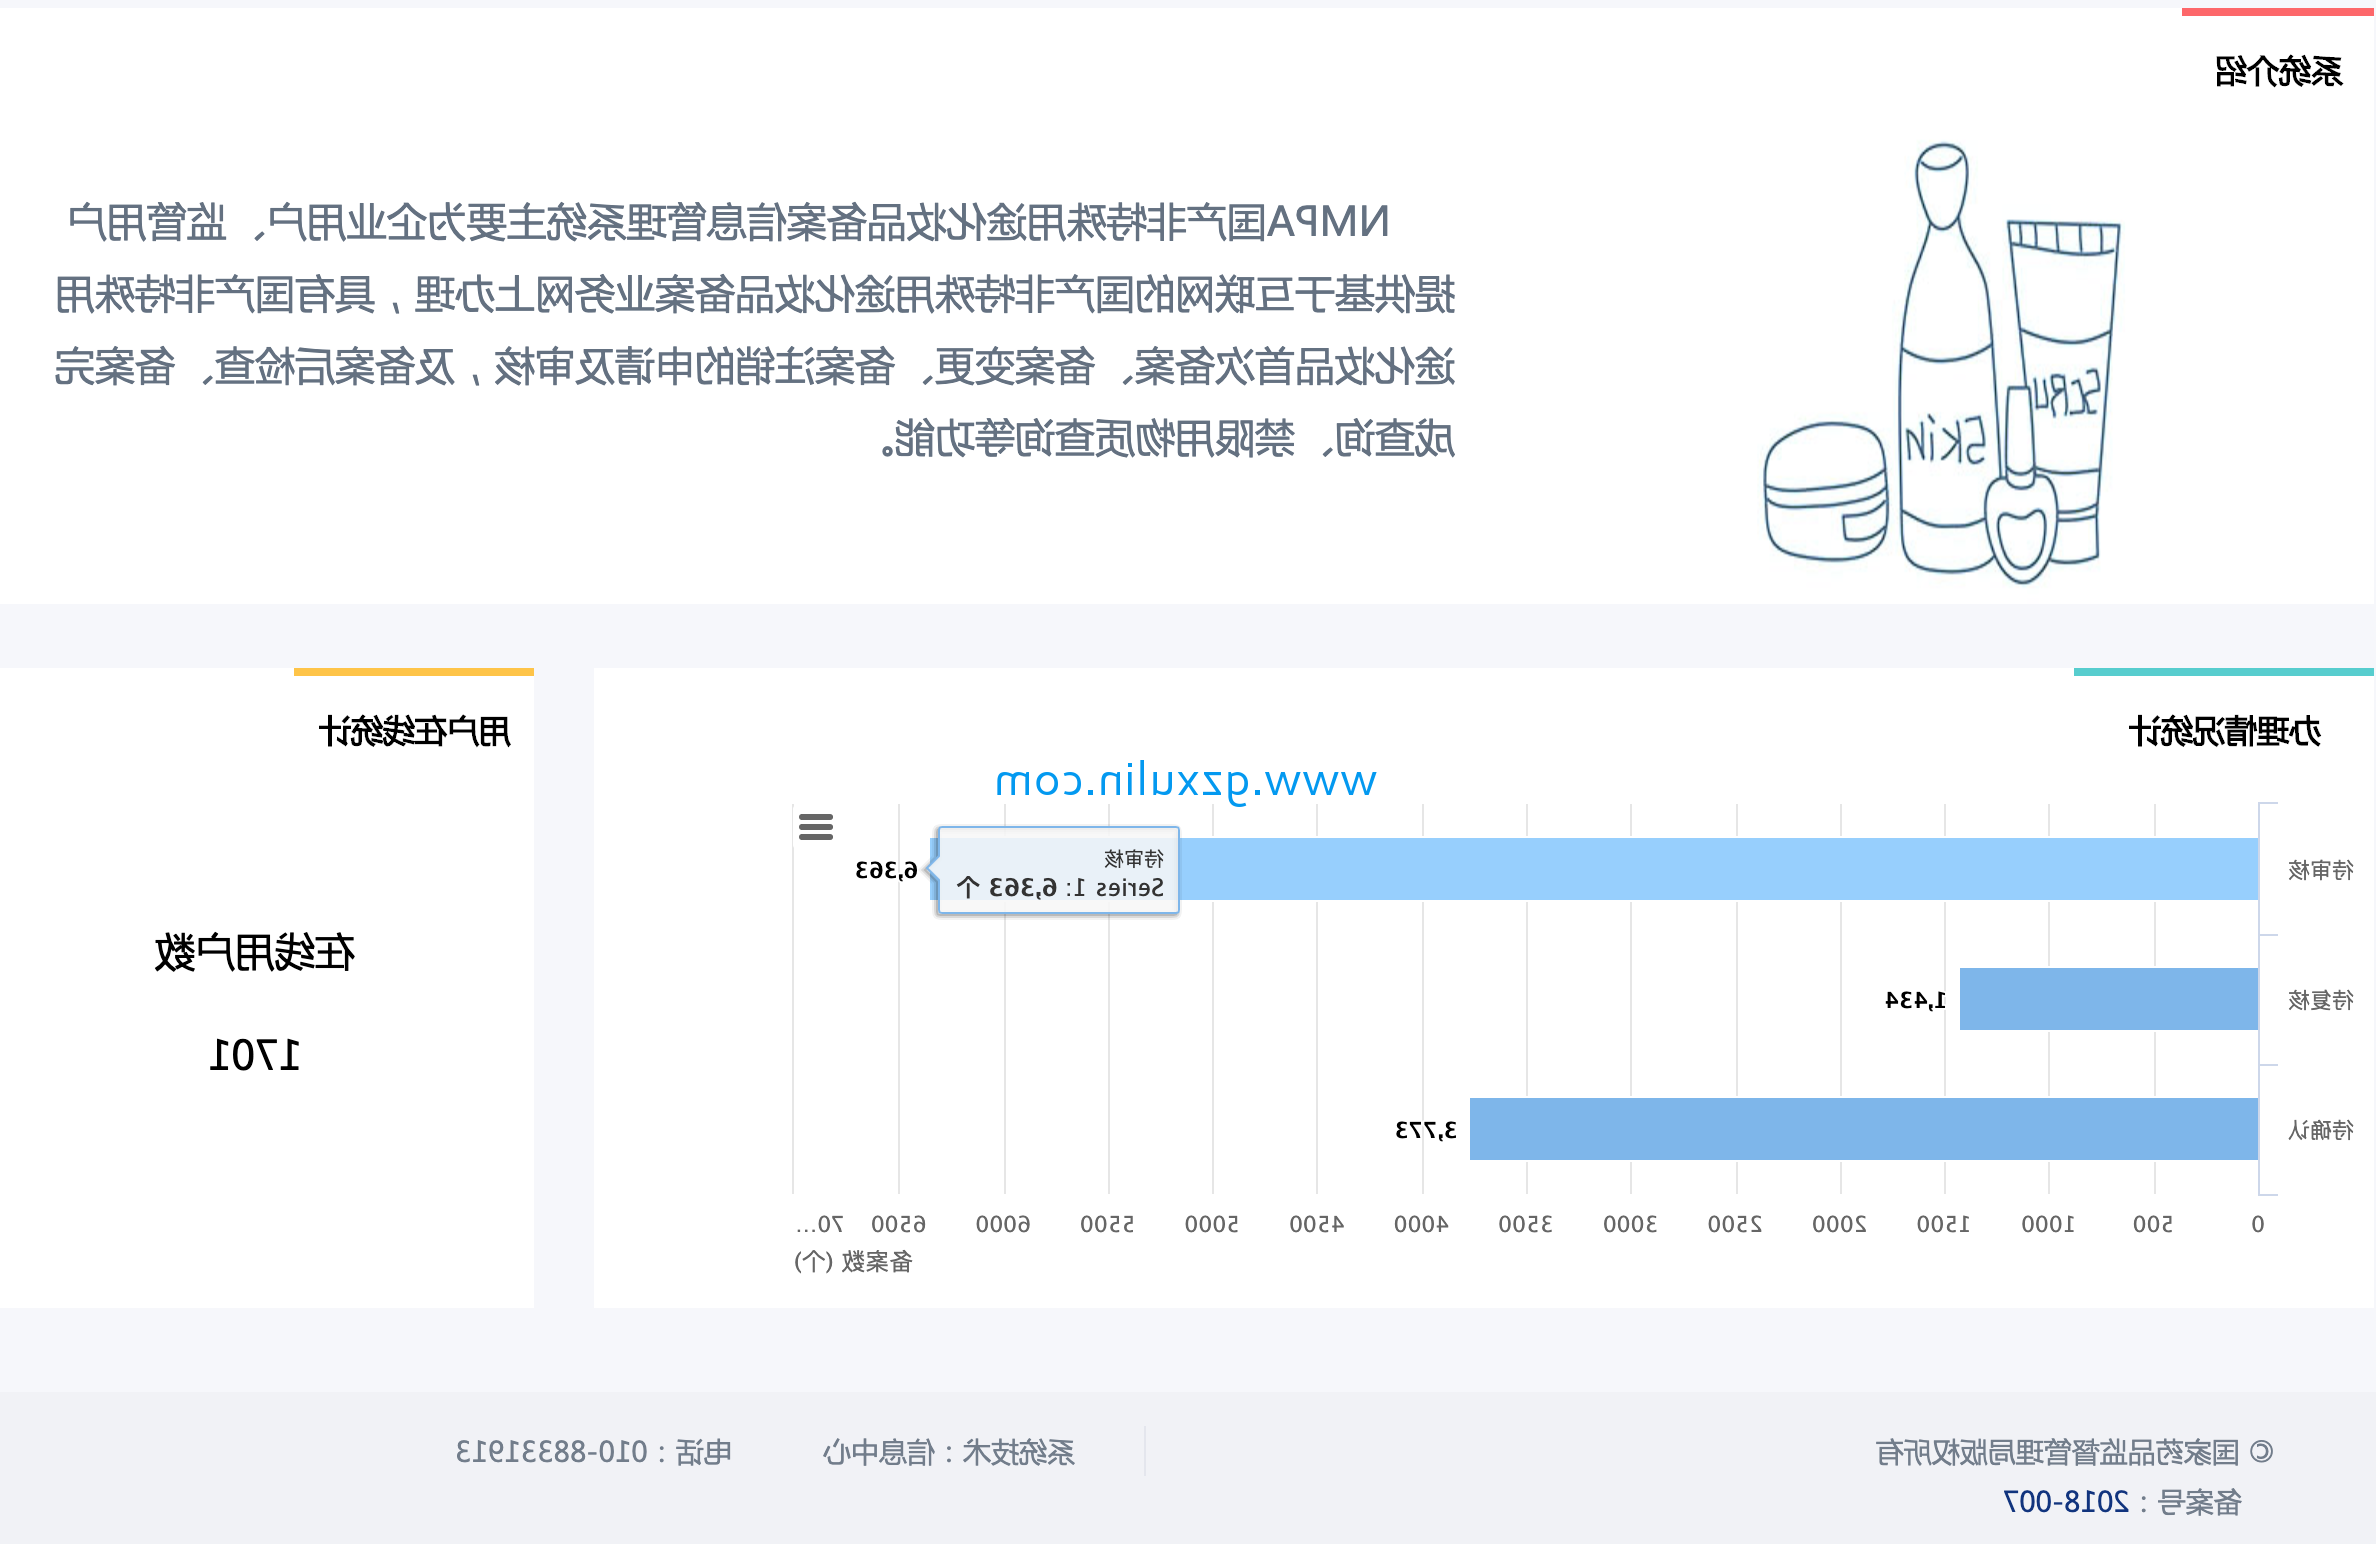Expand chart options via hamburger icon
Viewport: 2376px width, 1544px height.
(816, 826)
